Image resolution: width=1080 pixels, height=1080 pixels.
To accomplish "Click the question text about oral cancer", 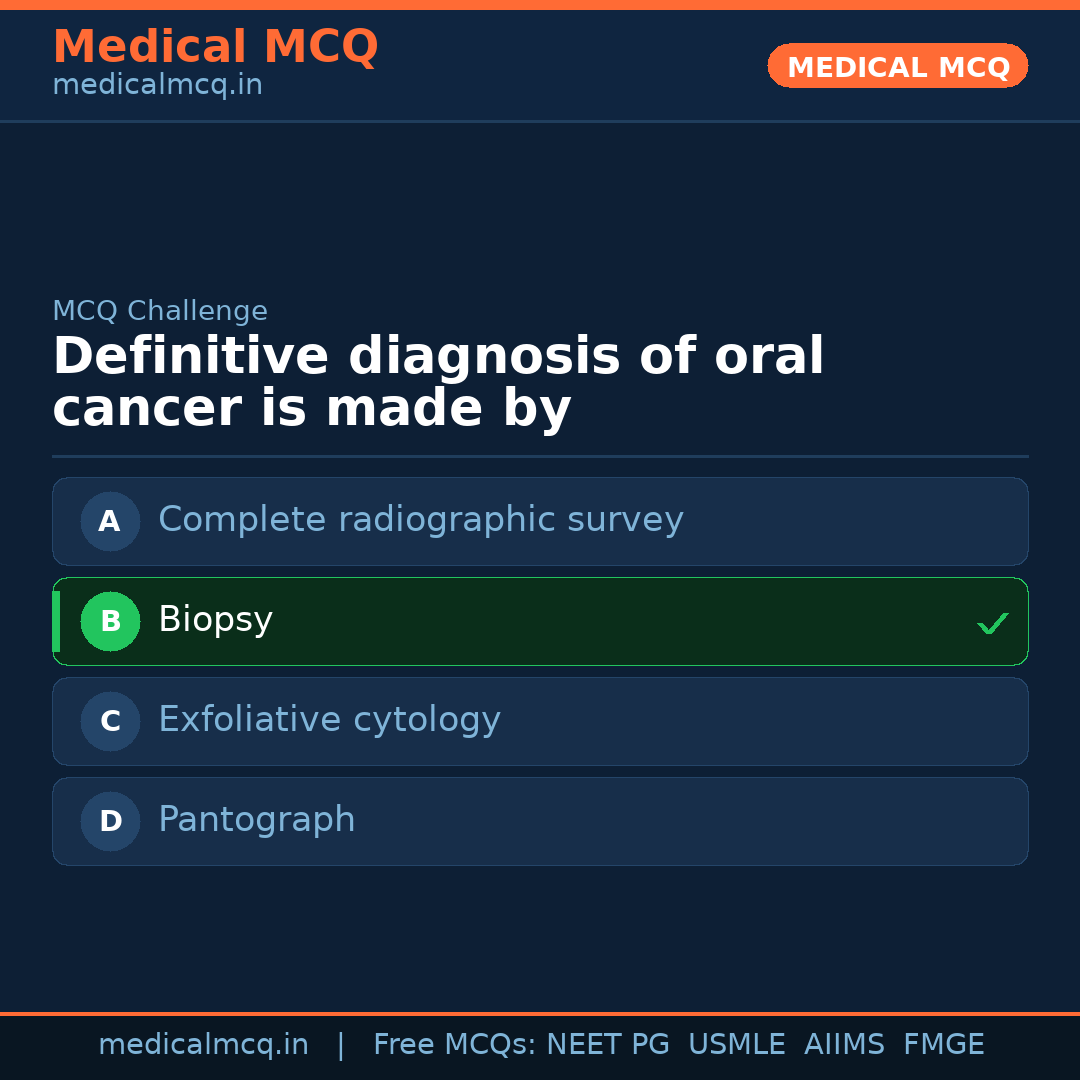I will click(x=438, y=380).
